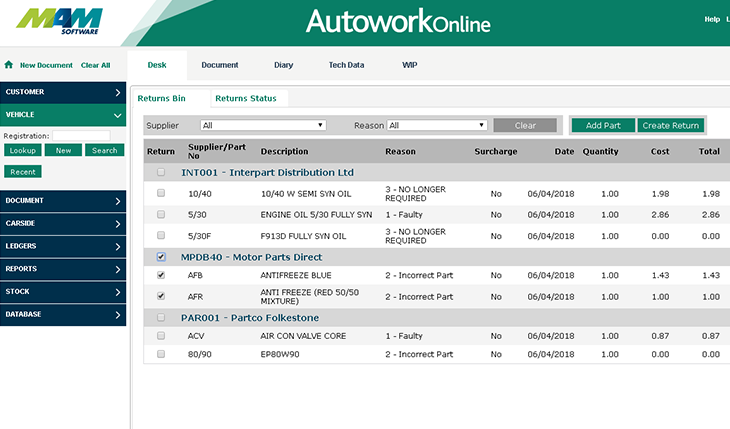The image size is (730, 429).
Task: Click the Clear All link
Action: [95, 65]
